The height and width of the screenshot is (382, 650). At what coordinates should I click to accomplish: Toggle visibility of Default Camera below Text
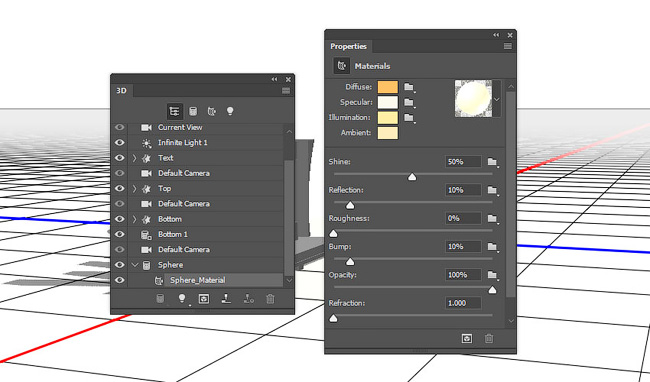(x=119, y=173)
